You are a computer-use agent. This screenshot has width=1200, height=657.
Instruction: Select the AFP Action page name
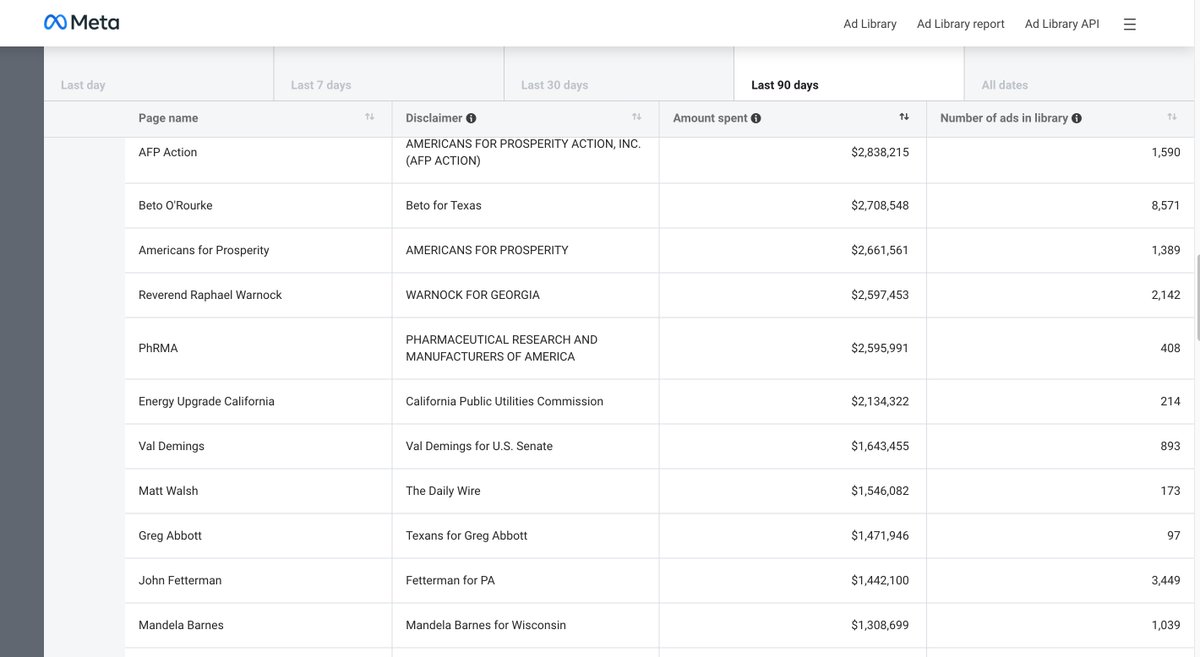click(167, 152)
